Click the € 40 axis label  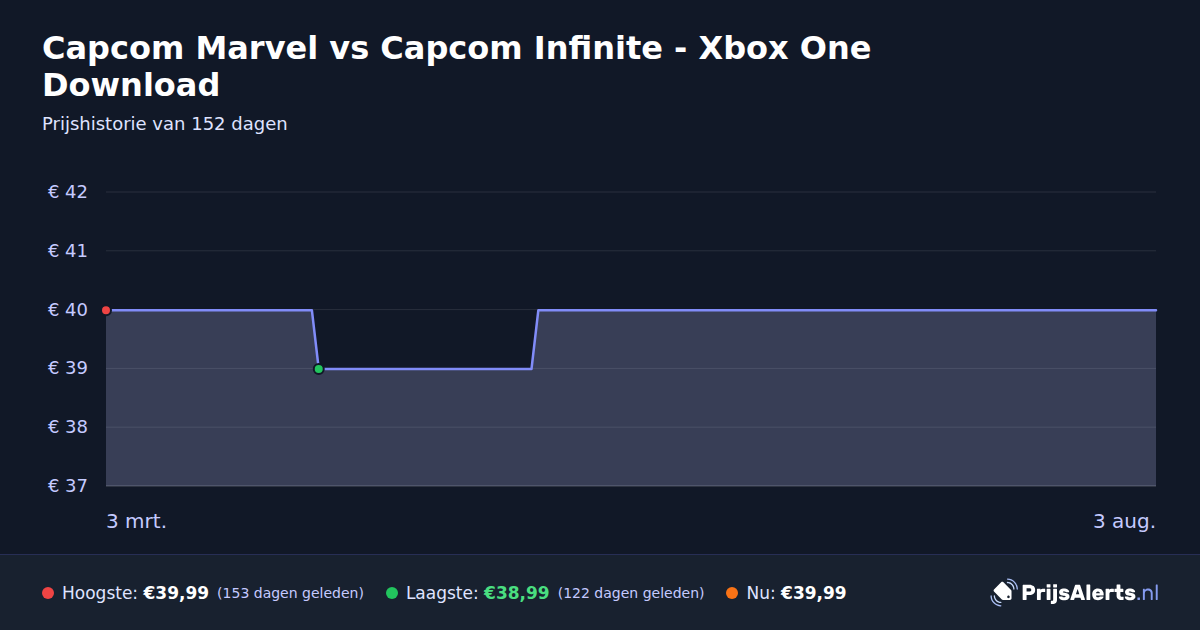67,310
